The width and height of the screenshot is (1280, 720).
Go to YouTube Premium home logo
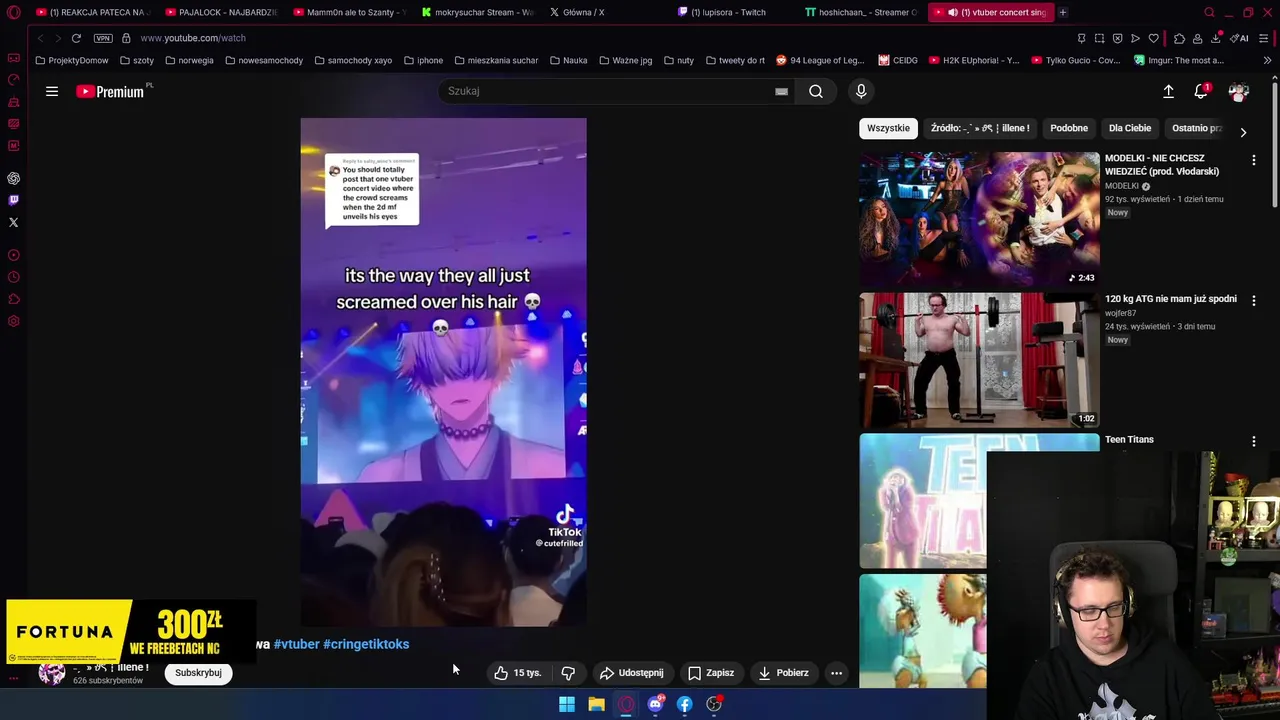[x=112, y=91]
